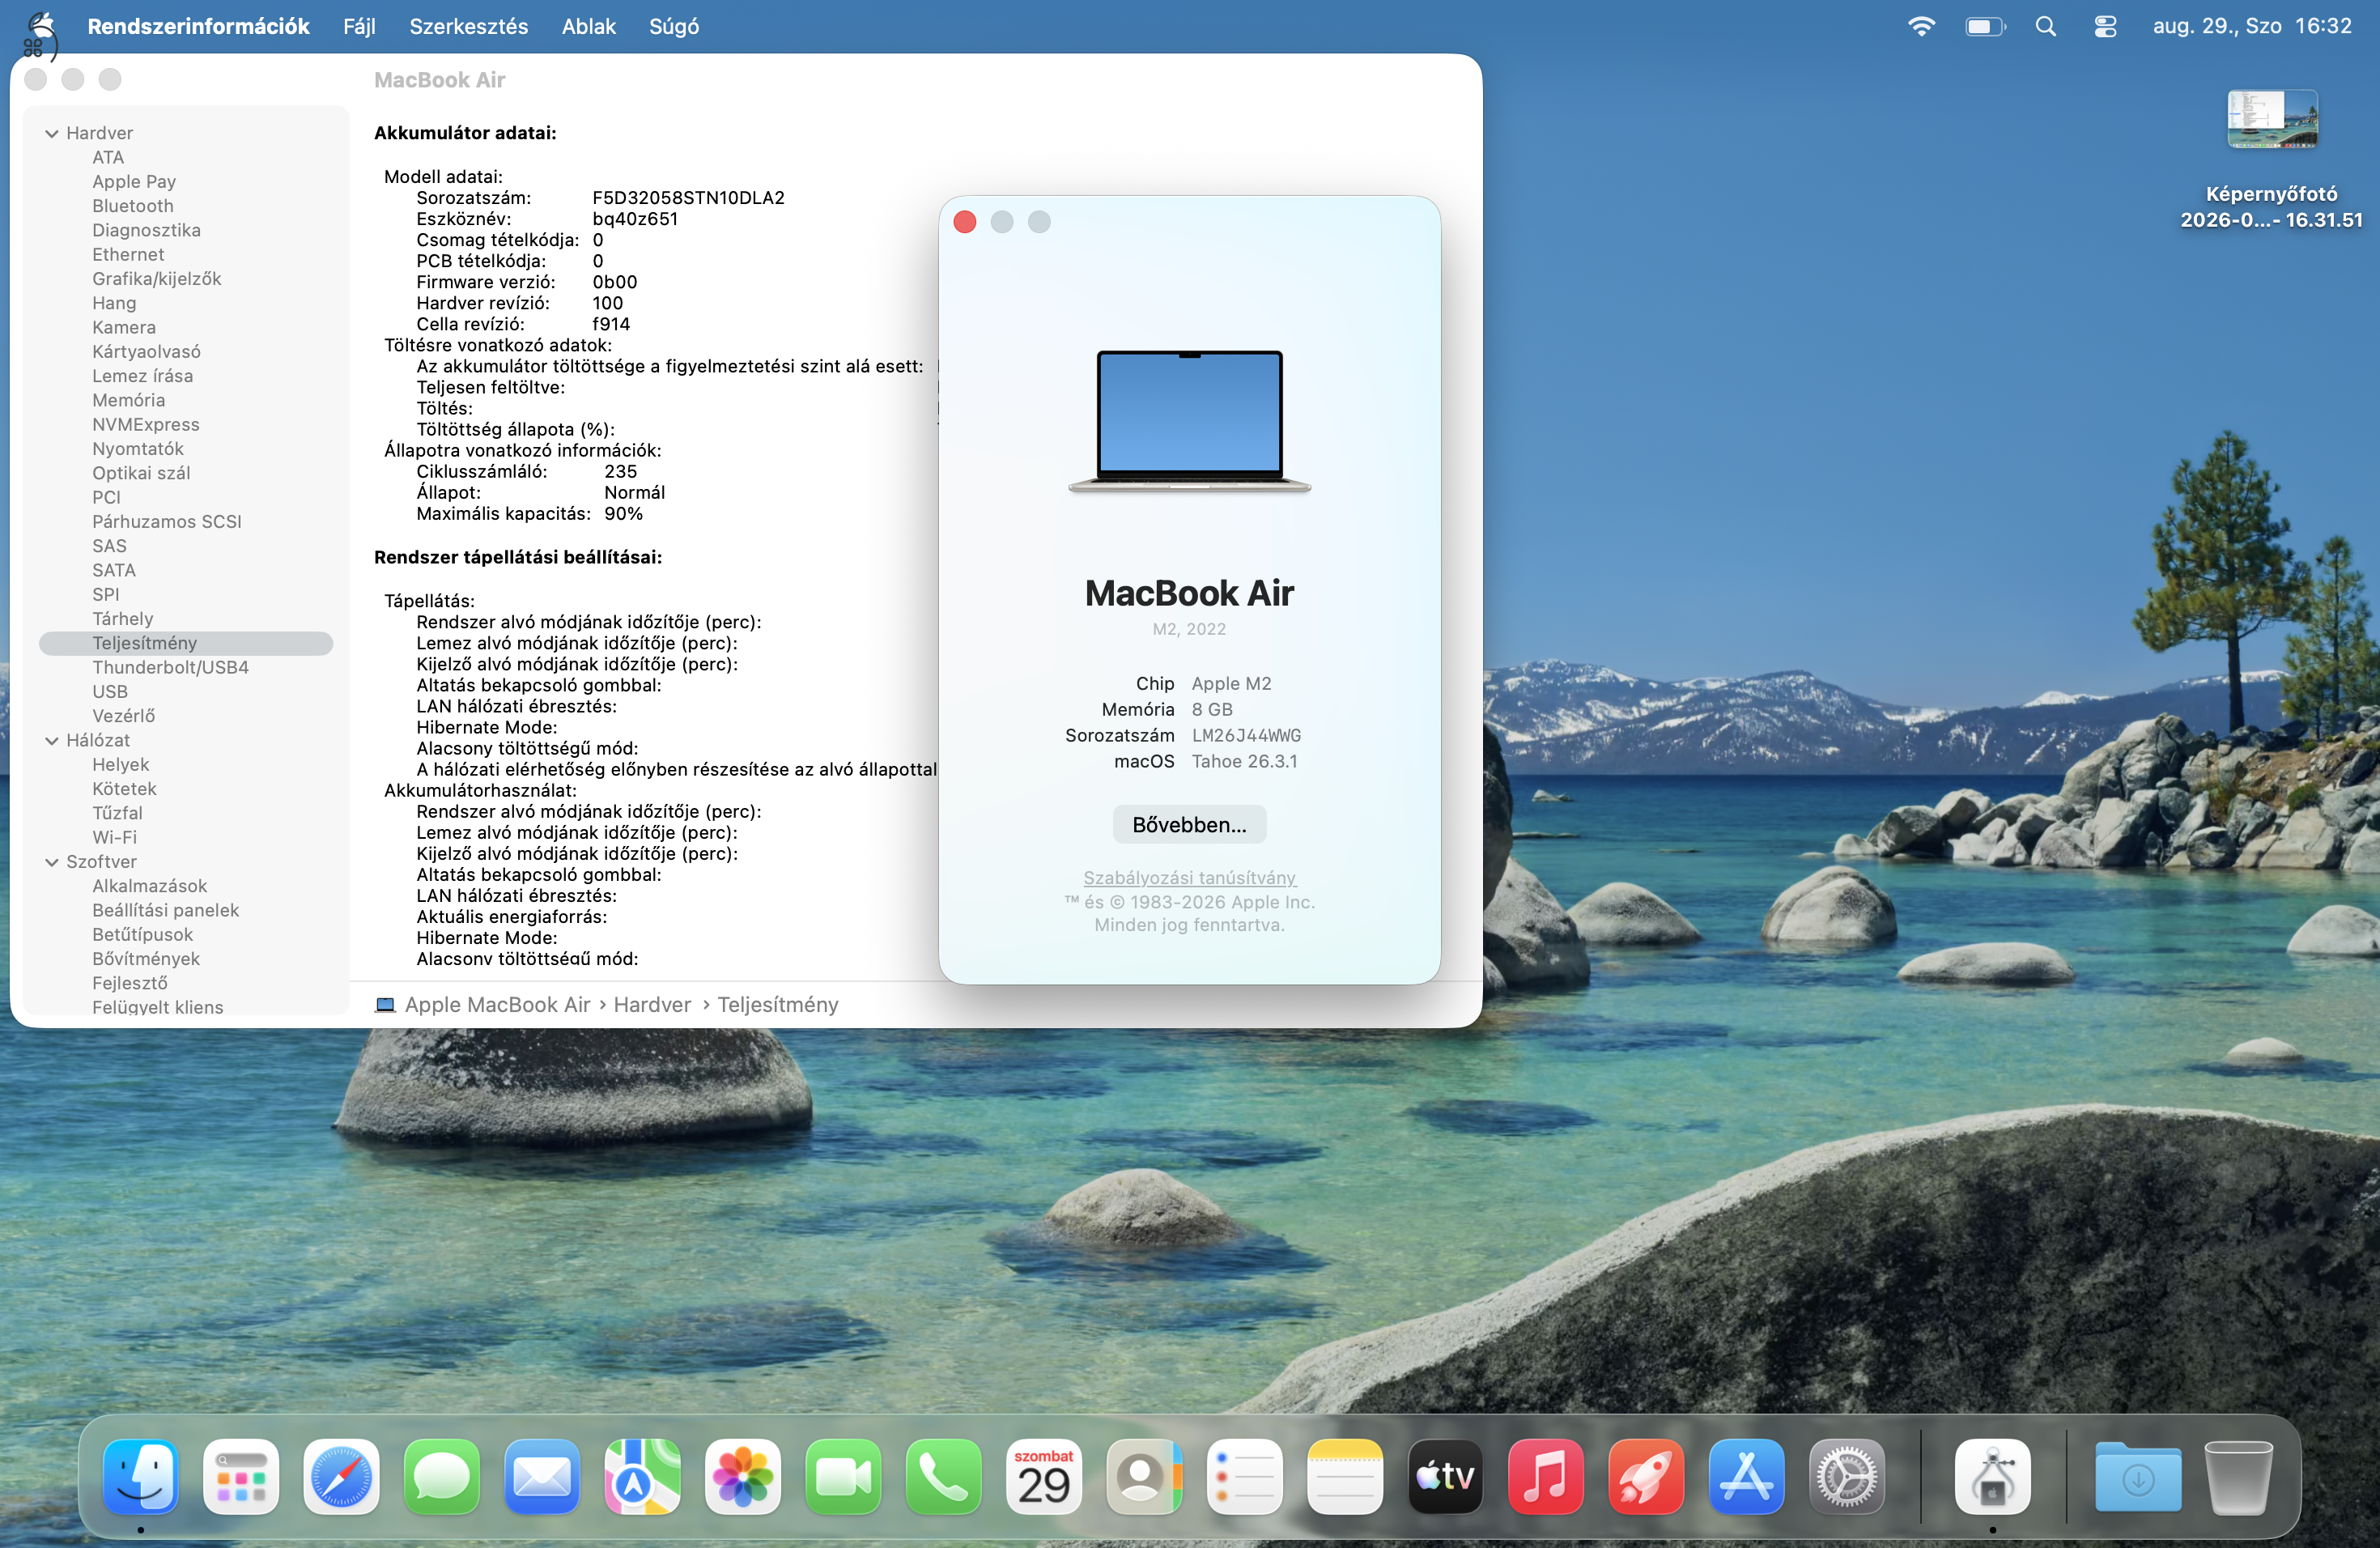
Task: Open the Ablak menu
Action: click(x=588, y=26)
